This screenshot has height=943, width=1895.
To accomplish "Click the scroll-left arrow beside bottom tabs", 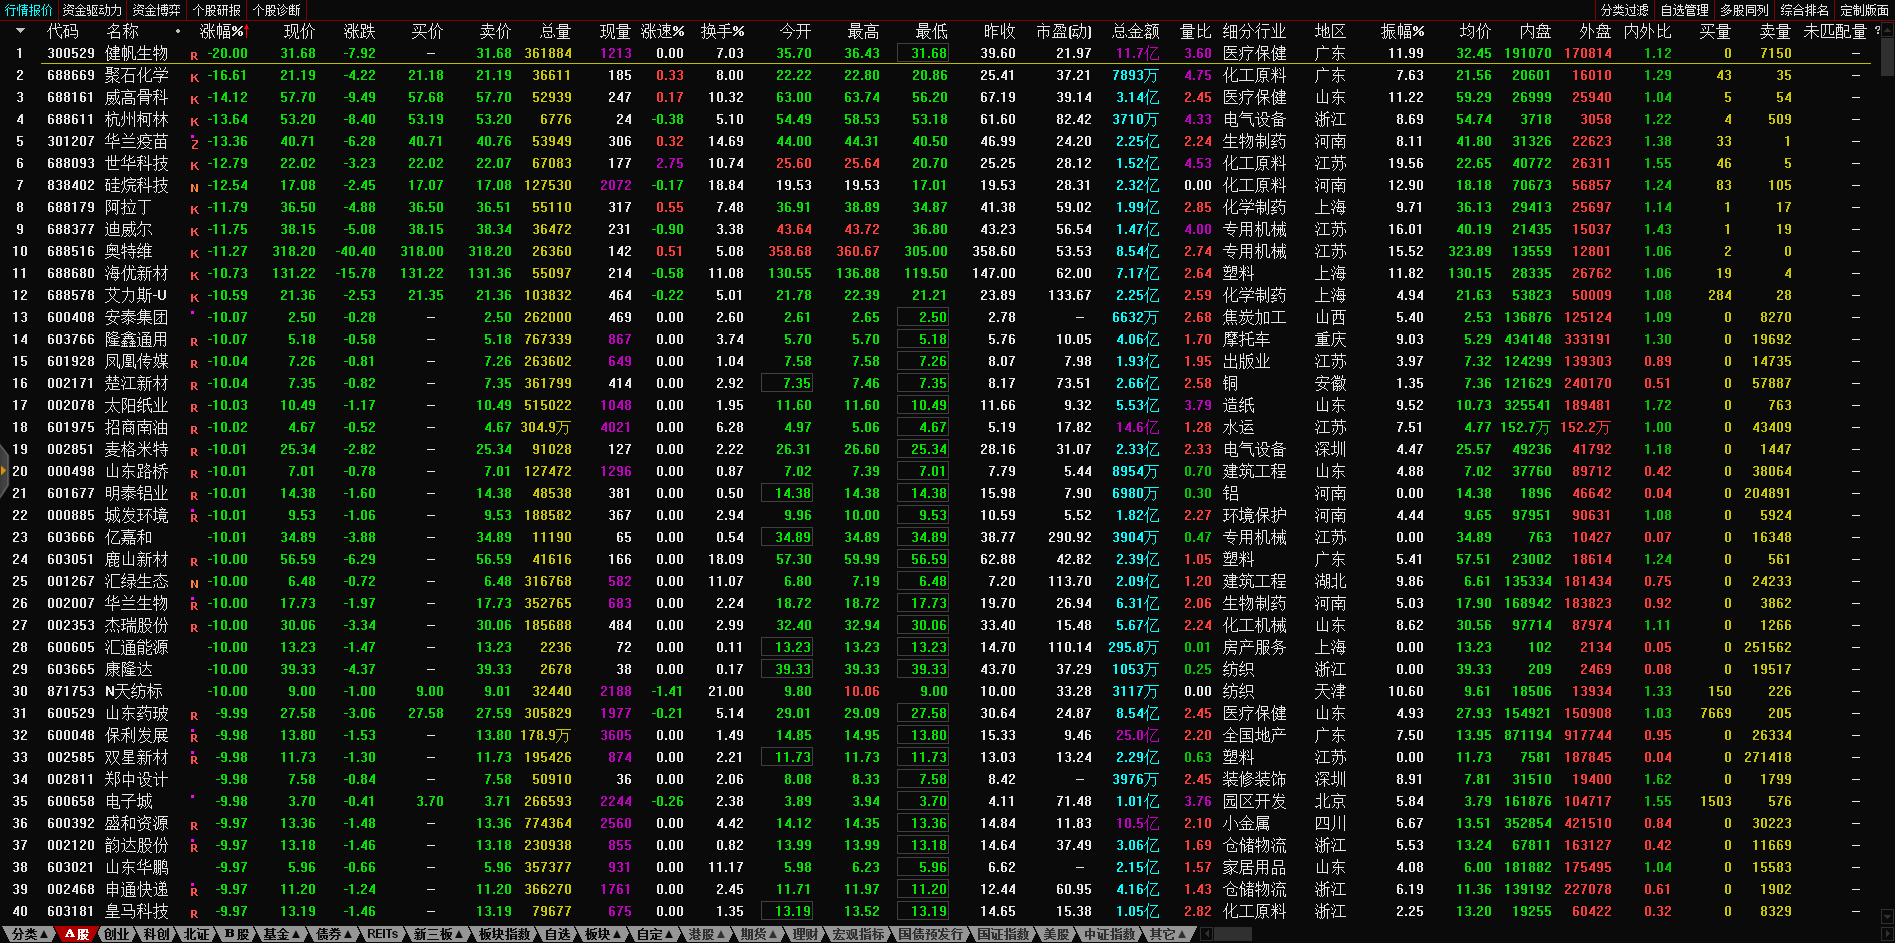I will point(1206,934).
